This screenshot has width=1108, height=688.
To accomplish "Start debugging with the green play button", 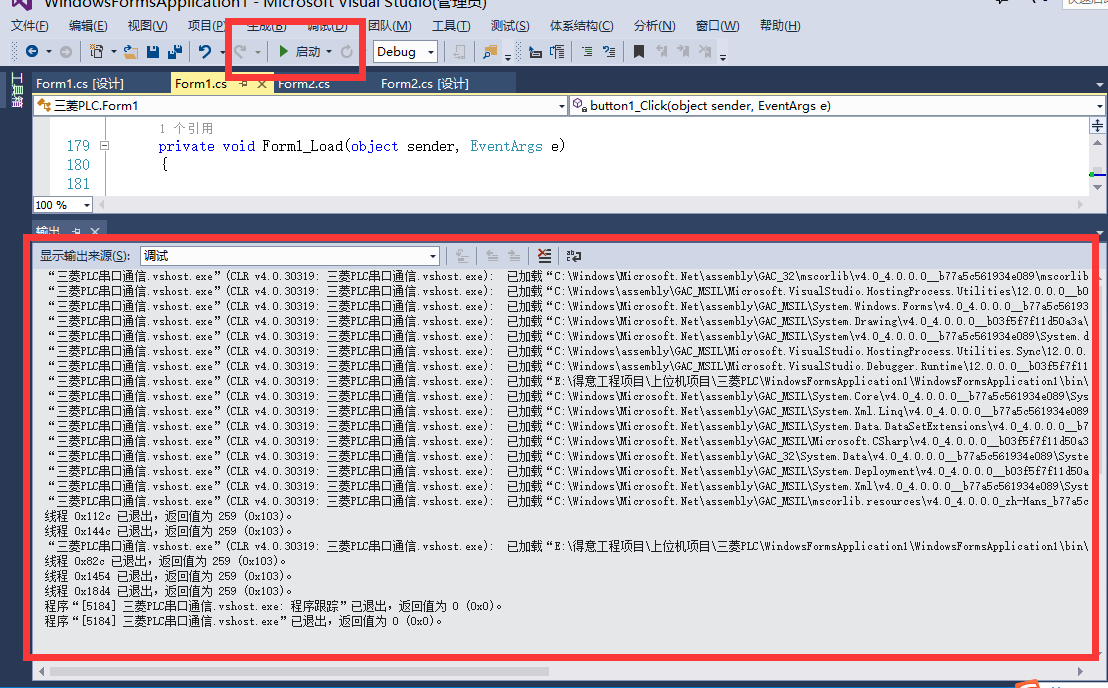I will point(283,52).
